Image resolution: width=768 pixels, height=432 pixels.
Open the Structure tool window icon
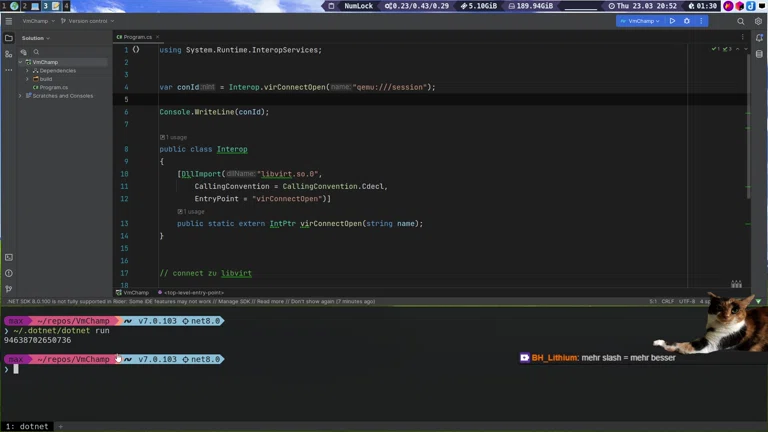[x=9, y=54]
